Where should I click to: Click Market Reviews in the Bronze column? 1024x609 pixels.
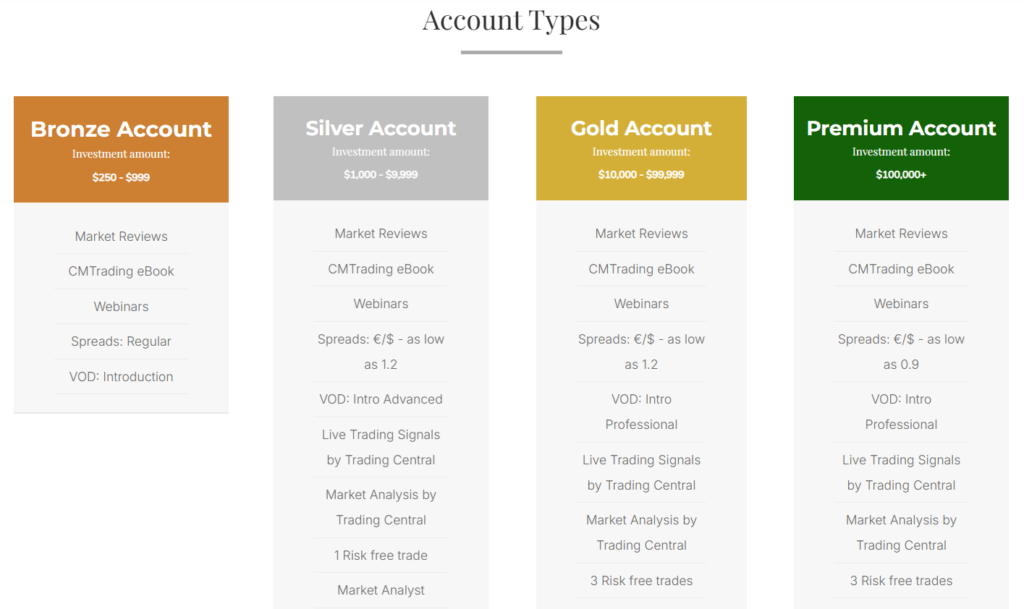tap(121, 237)
